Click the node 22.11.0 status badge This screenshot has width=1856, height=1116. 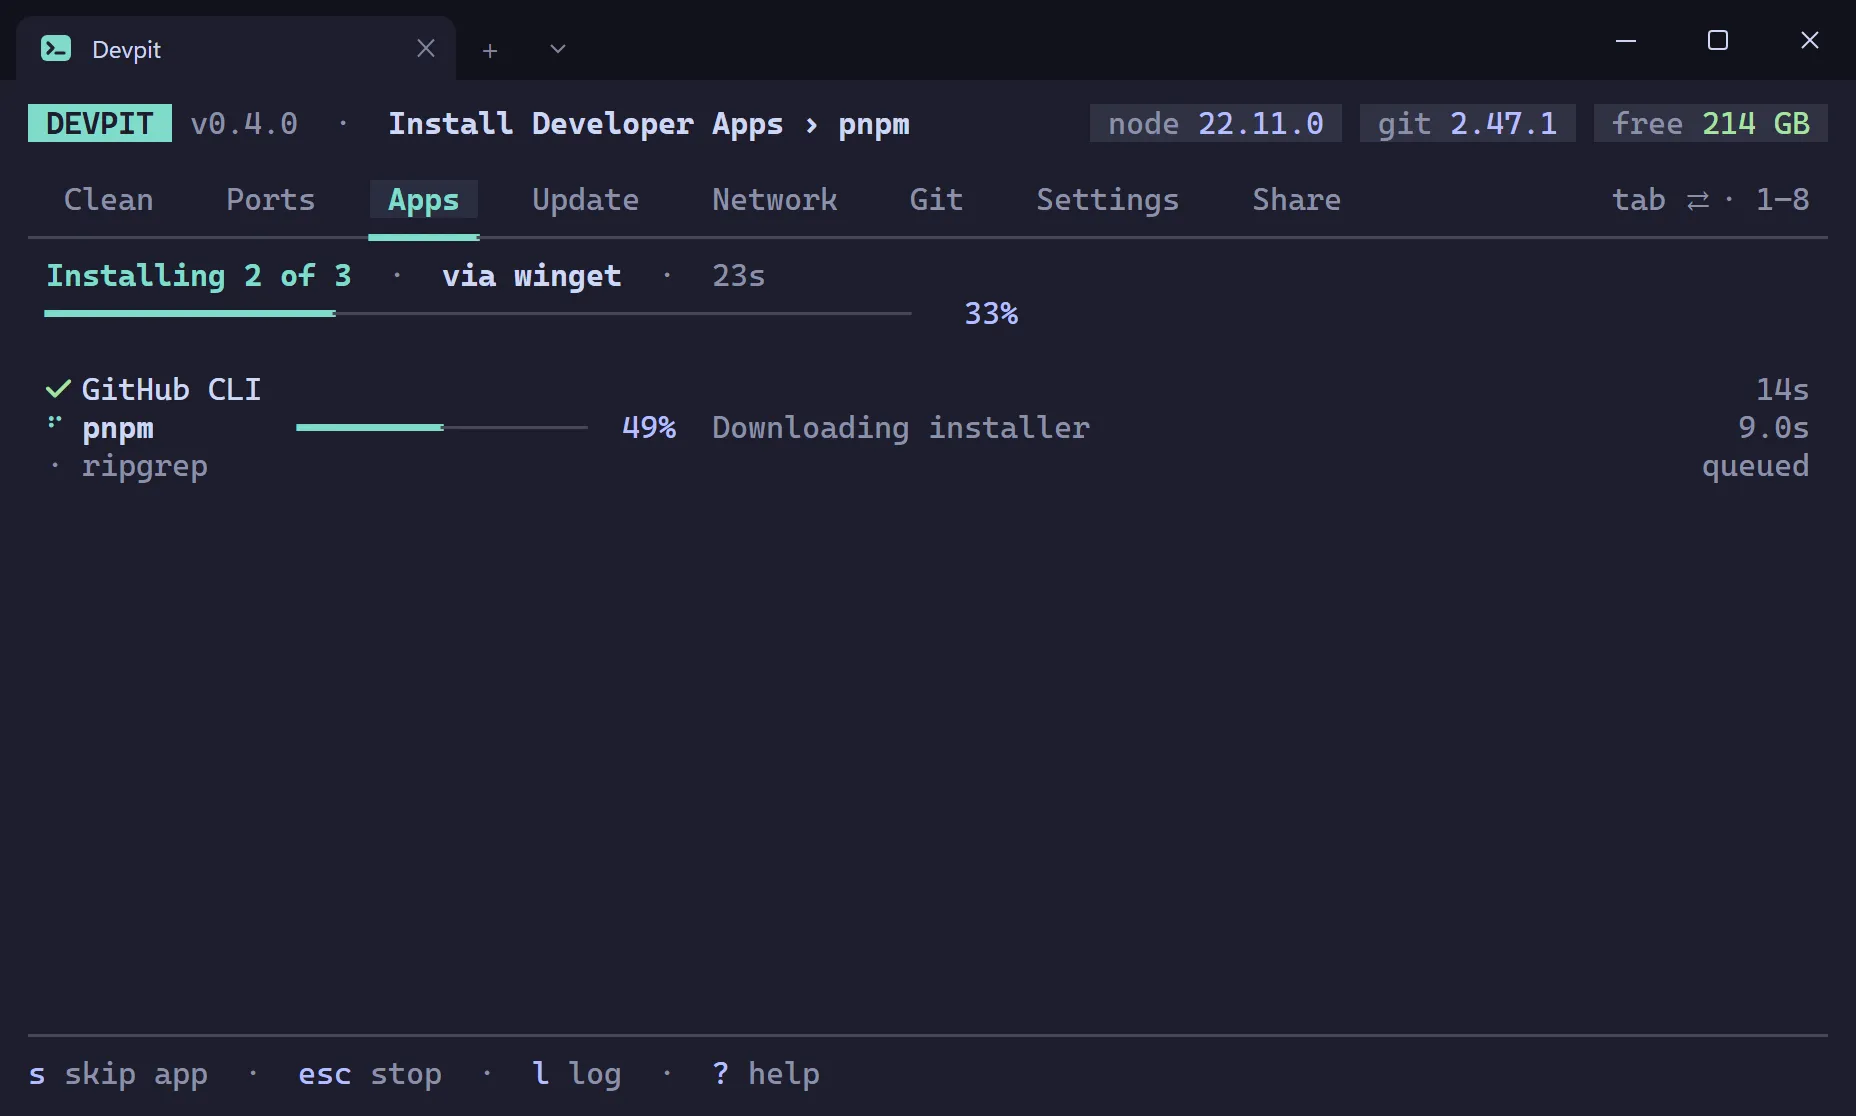point(1216,123)
